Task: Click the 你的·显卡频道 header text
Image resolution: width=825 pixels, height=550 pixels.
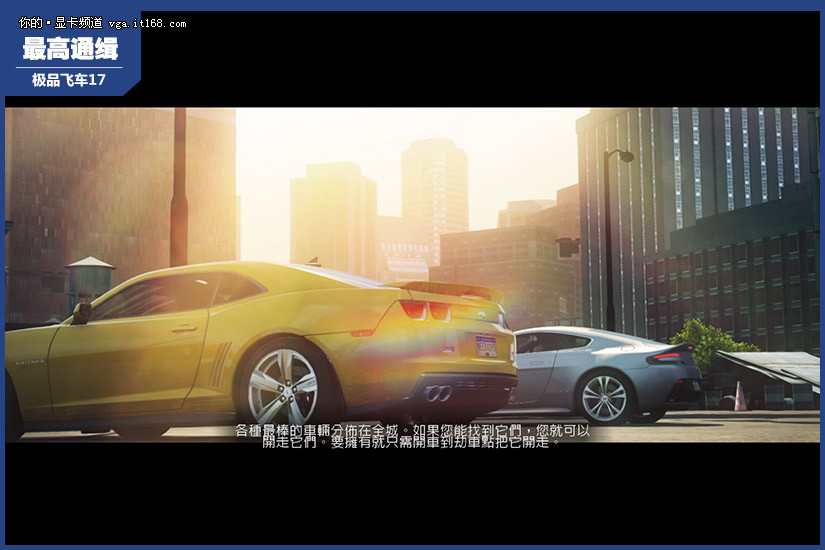Action: [61, 23]
